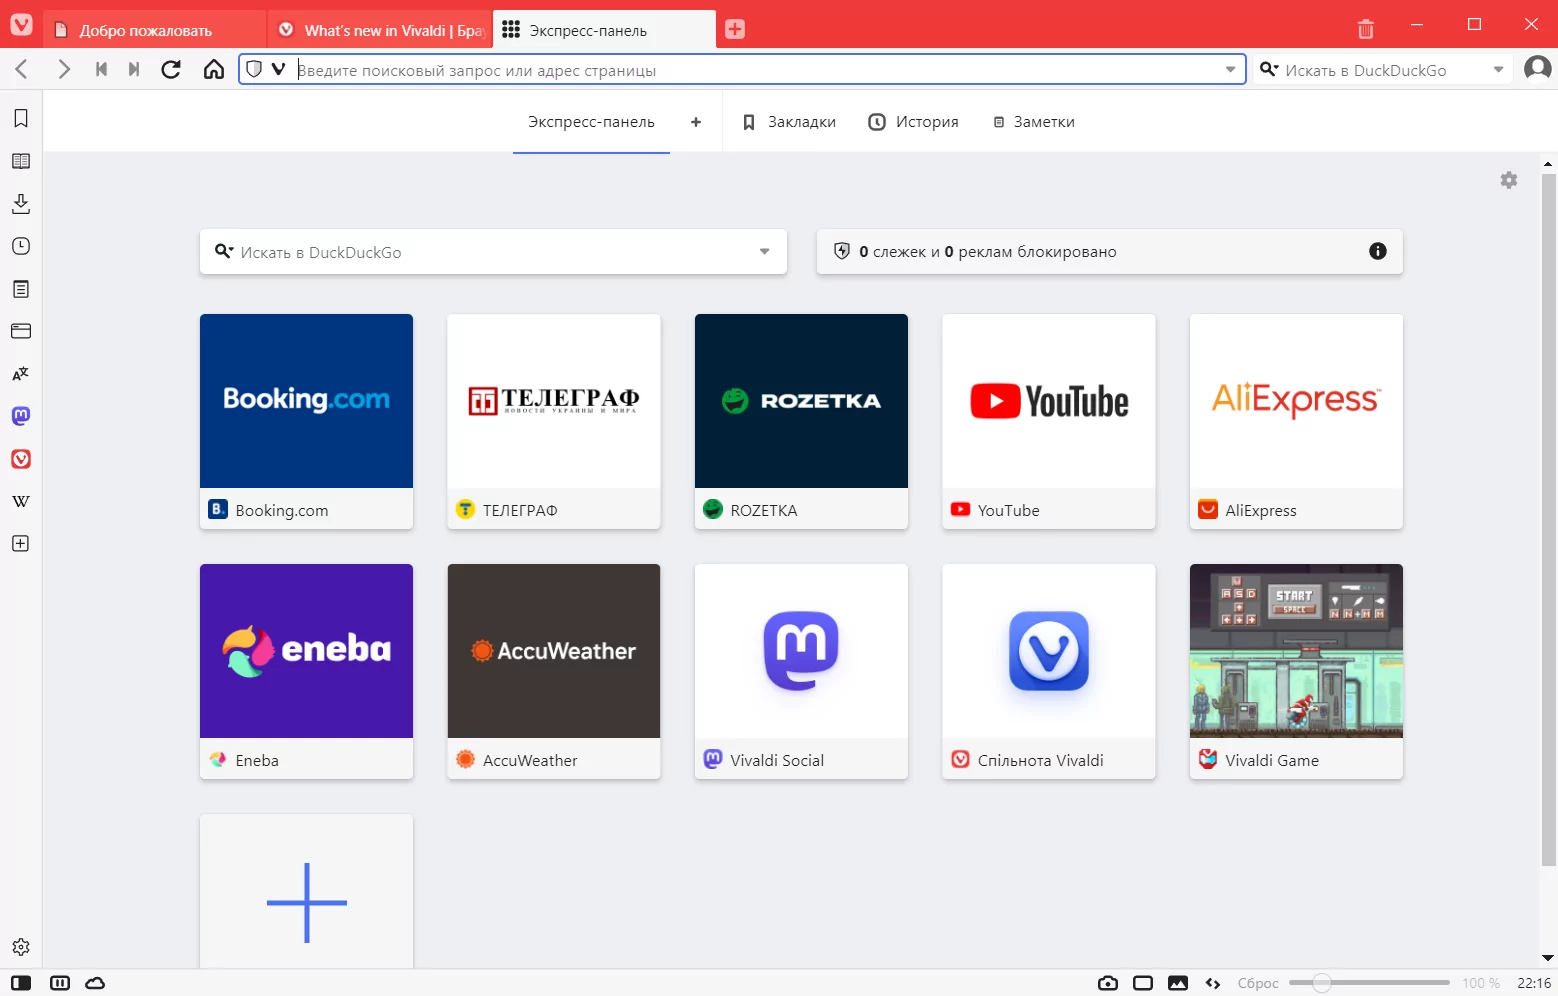The height and width of the screenshot is (996, 1558).
Task: Show tracker blocking info icon
Action: [1378, 251]
